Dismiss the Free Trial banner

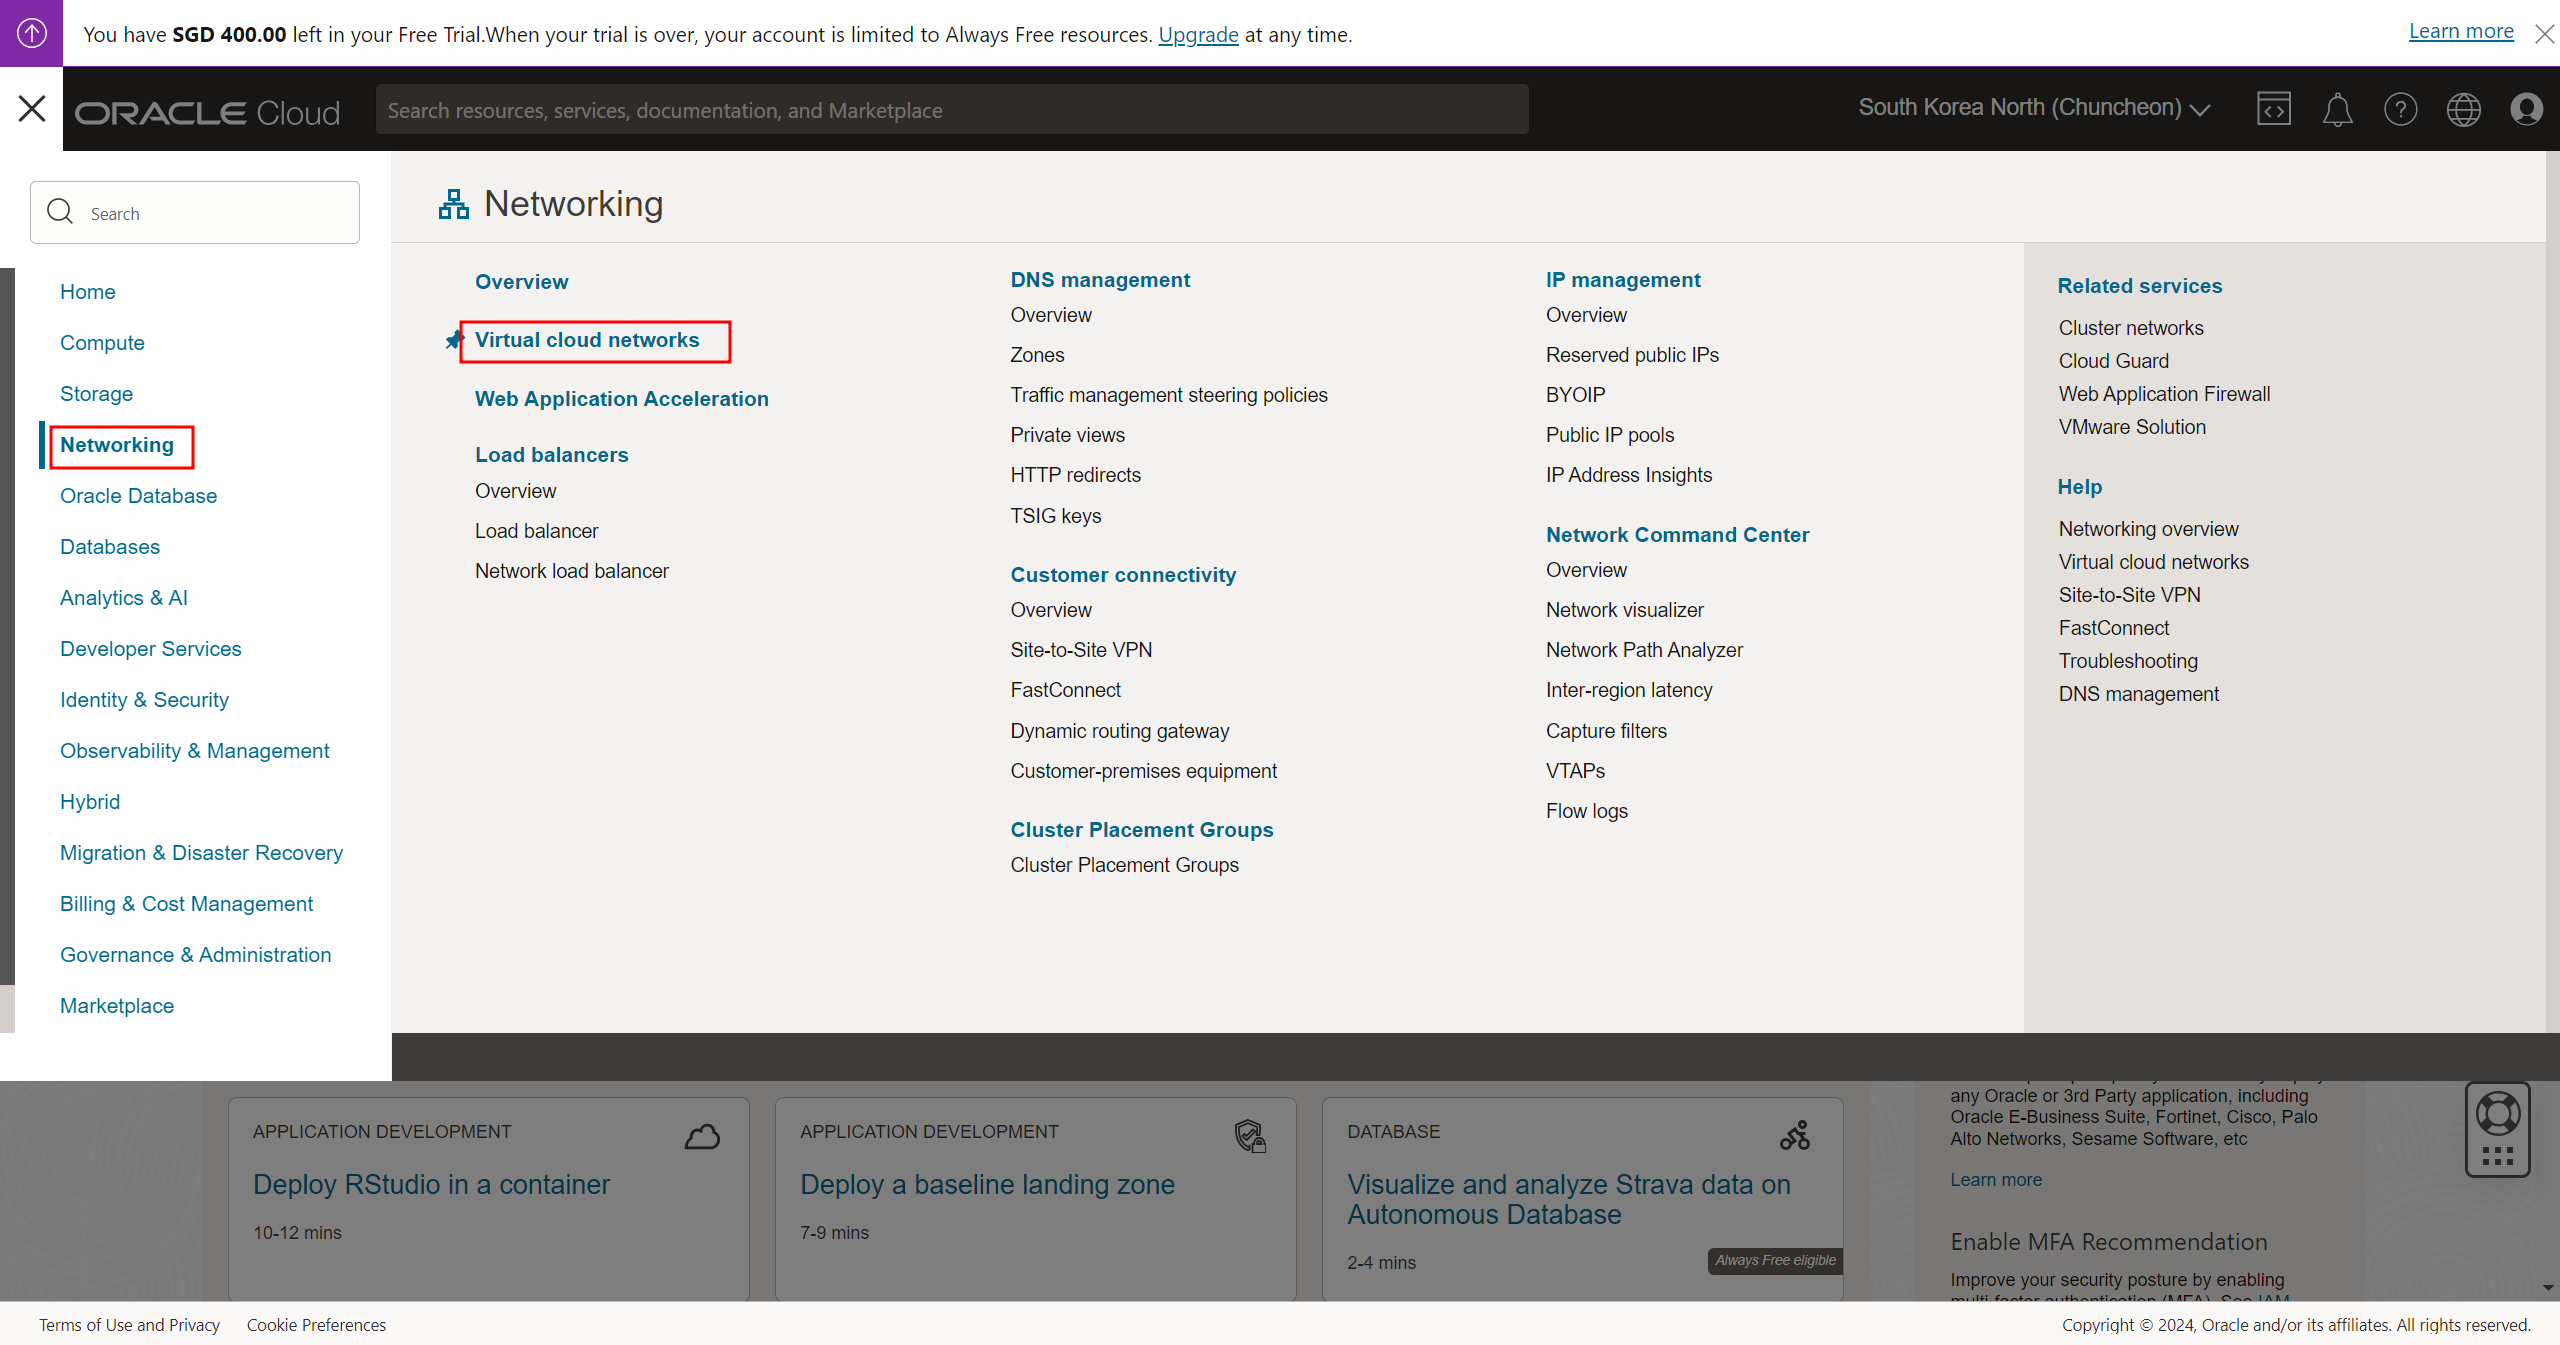[2544, 34]
